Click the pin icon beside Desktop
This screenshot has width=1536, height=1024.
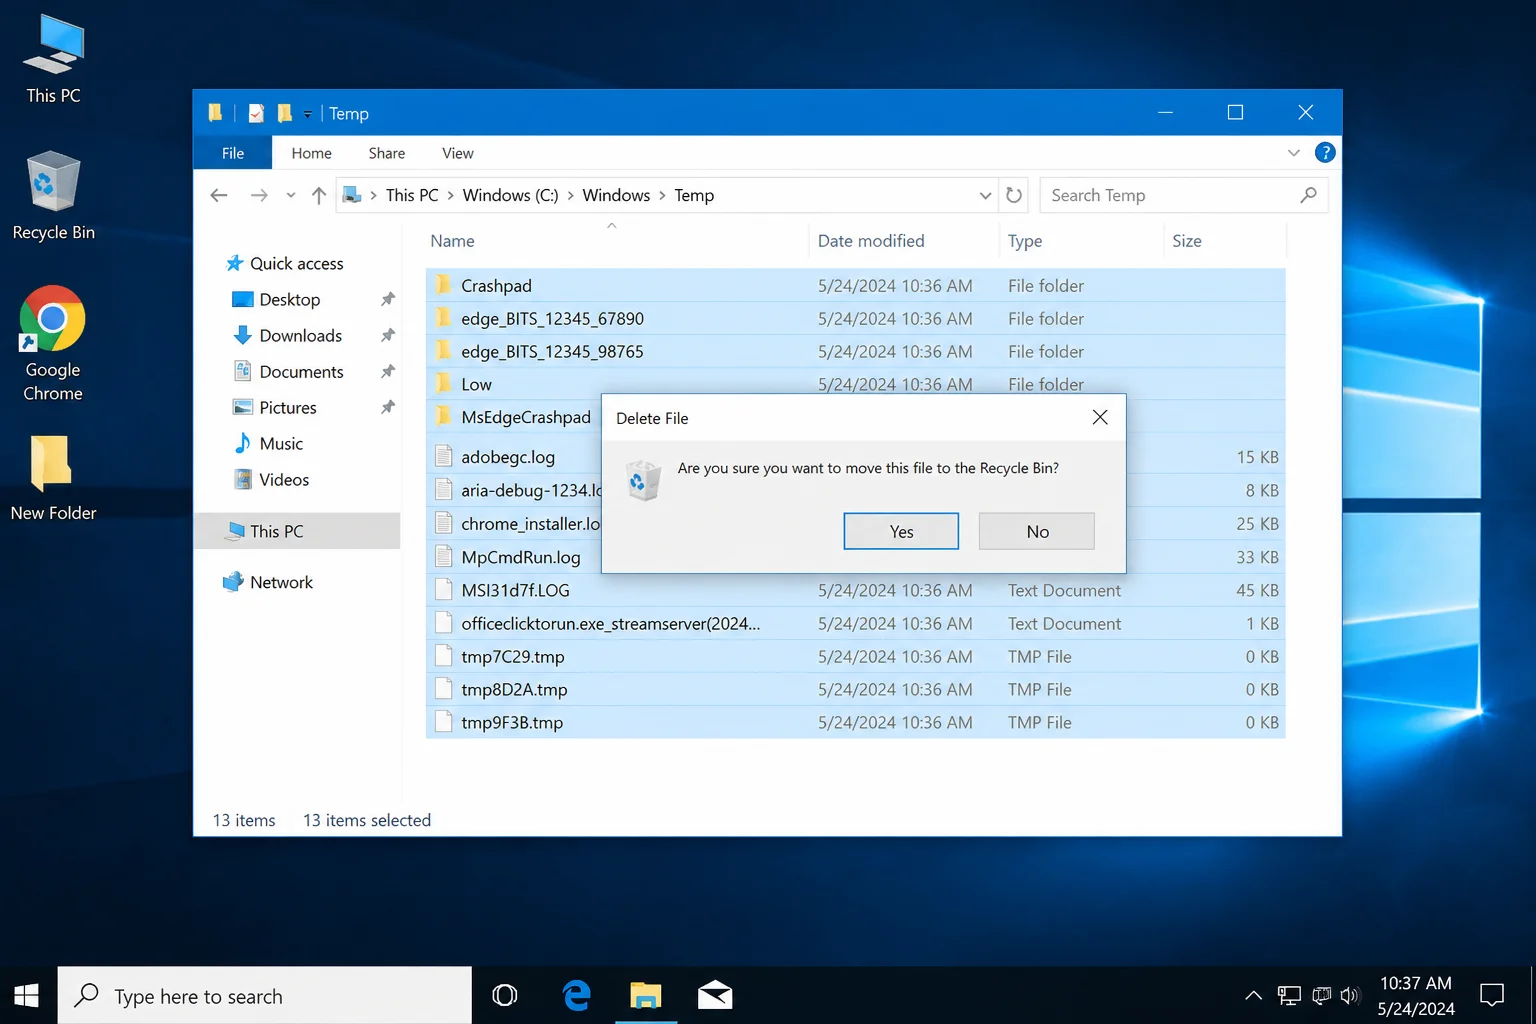click(x=388, y=299)
